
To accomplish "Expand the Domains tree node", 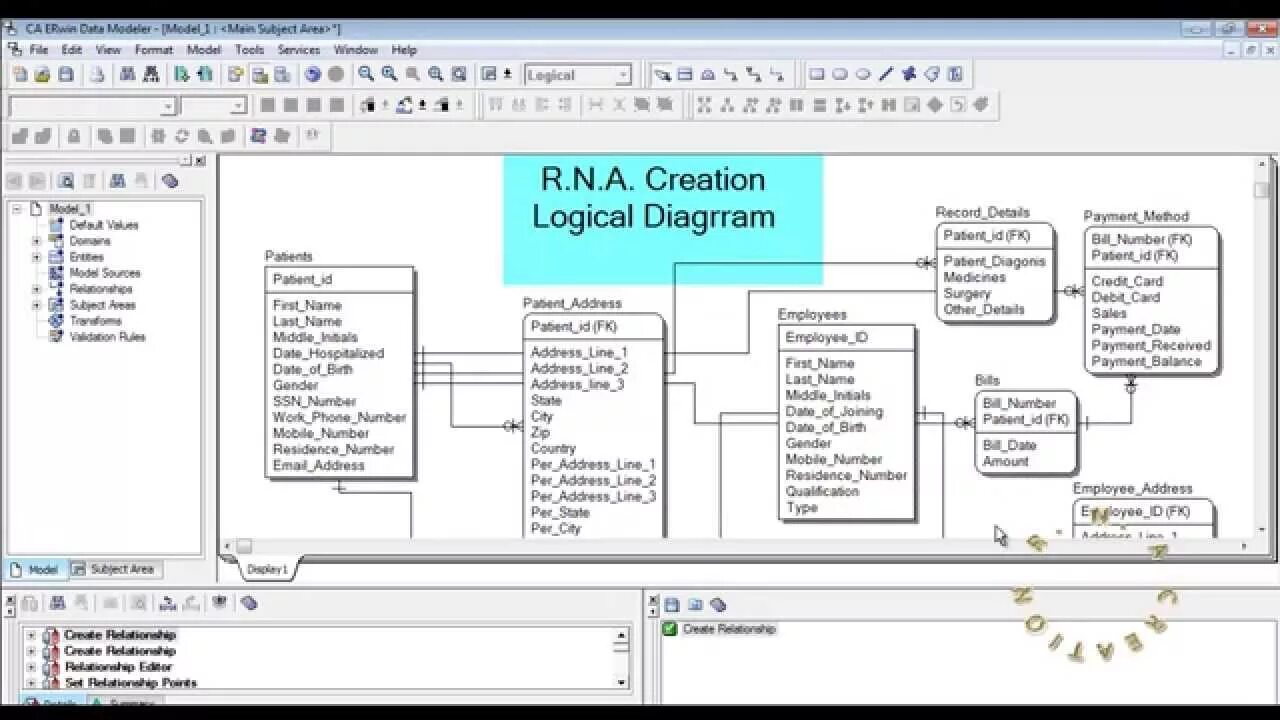I will click(x=37, y=241).
